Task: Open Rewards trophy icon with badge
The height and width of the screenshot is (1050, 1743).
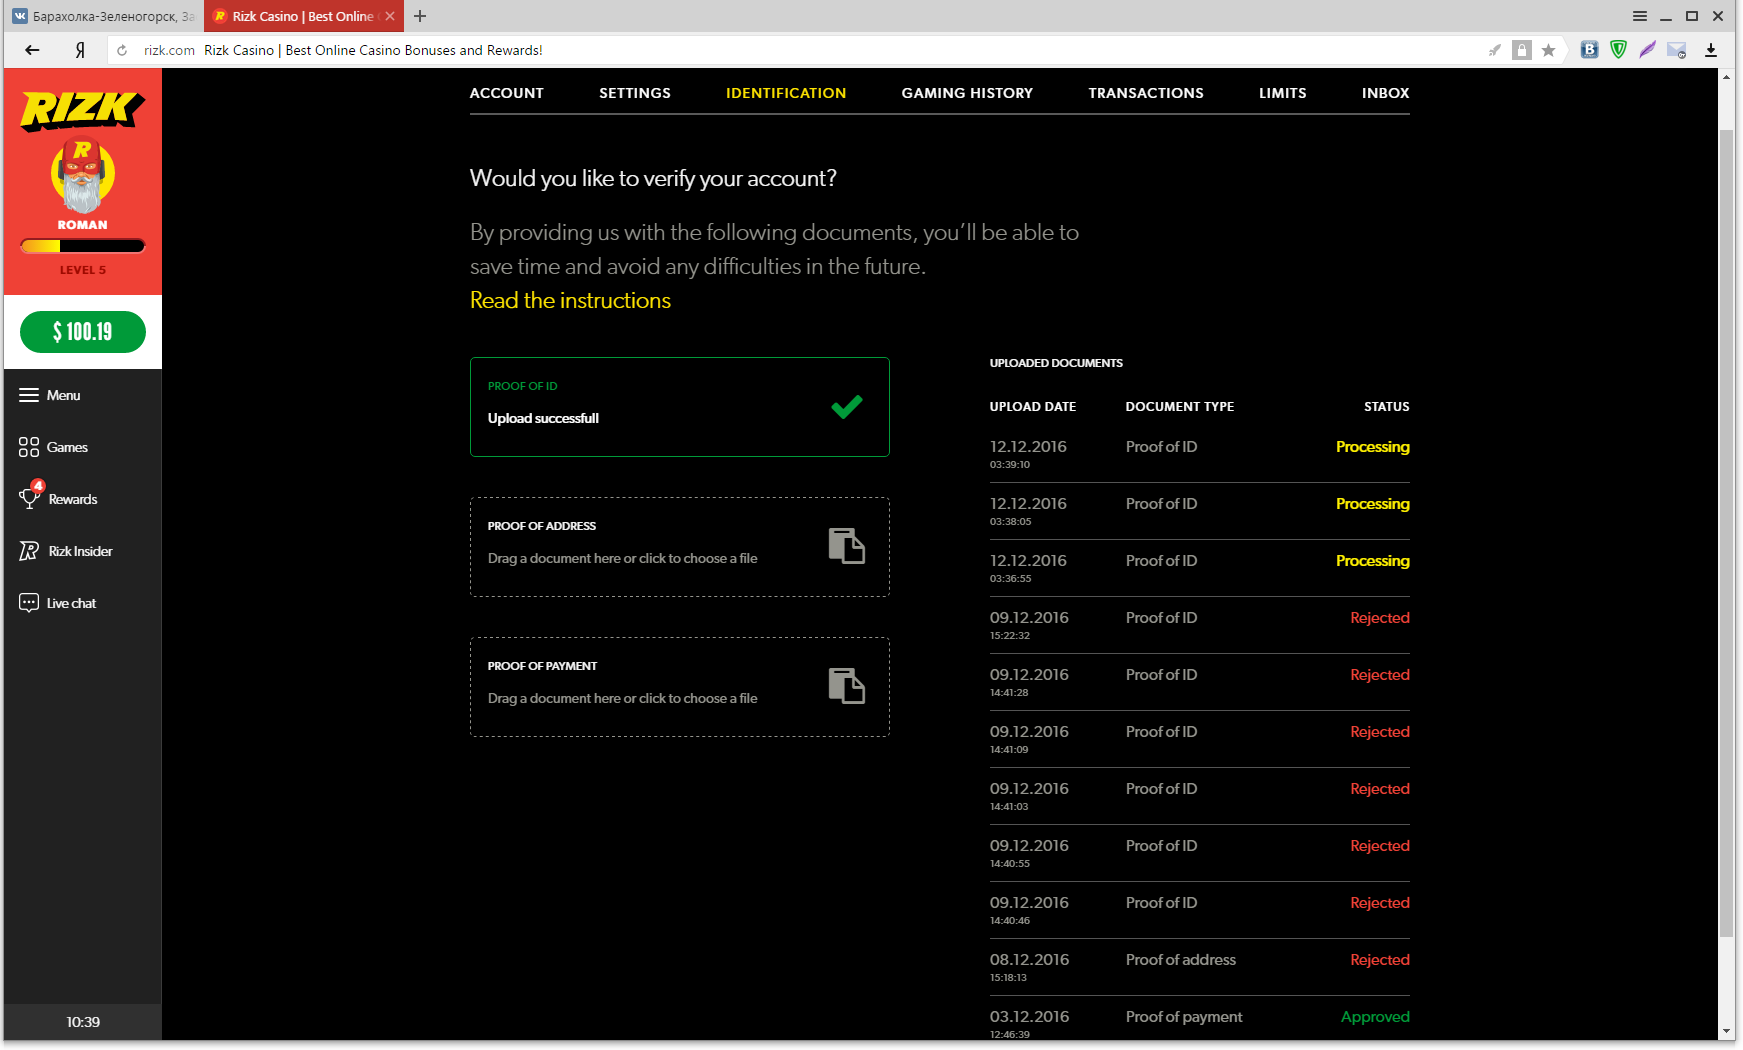Action: click(30, 497)
